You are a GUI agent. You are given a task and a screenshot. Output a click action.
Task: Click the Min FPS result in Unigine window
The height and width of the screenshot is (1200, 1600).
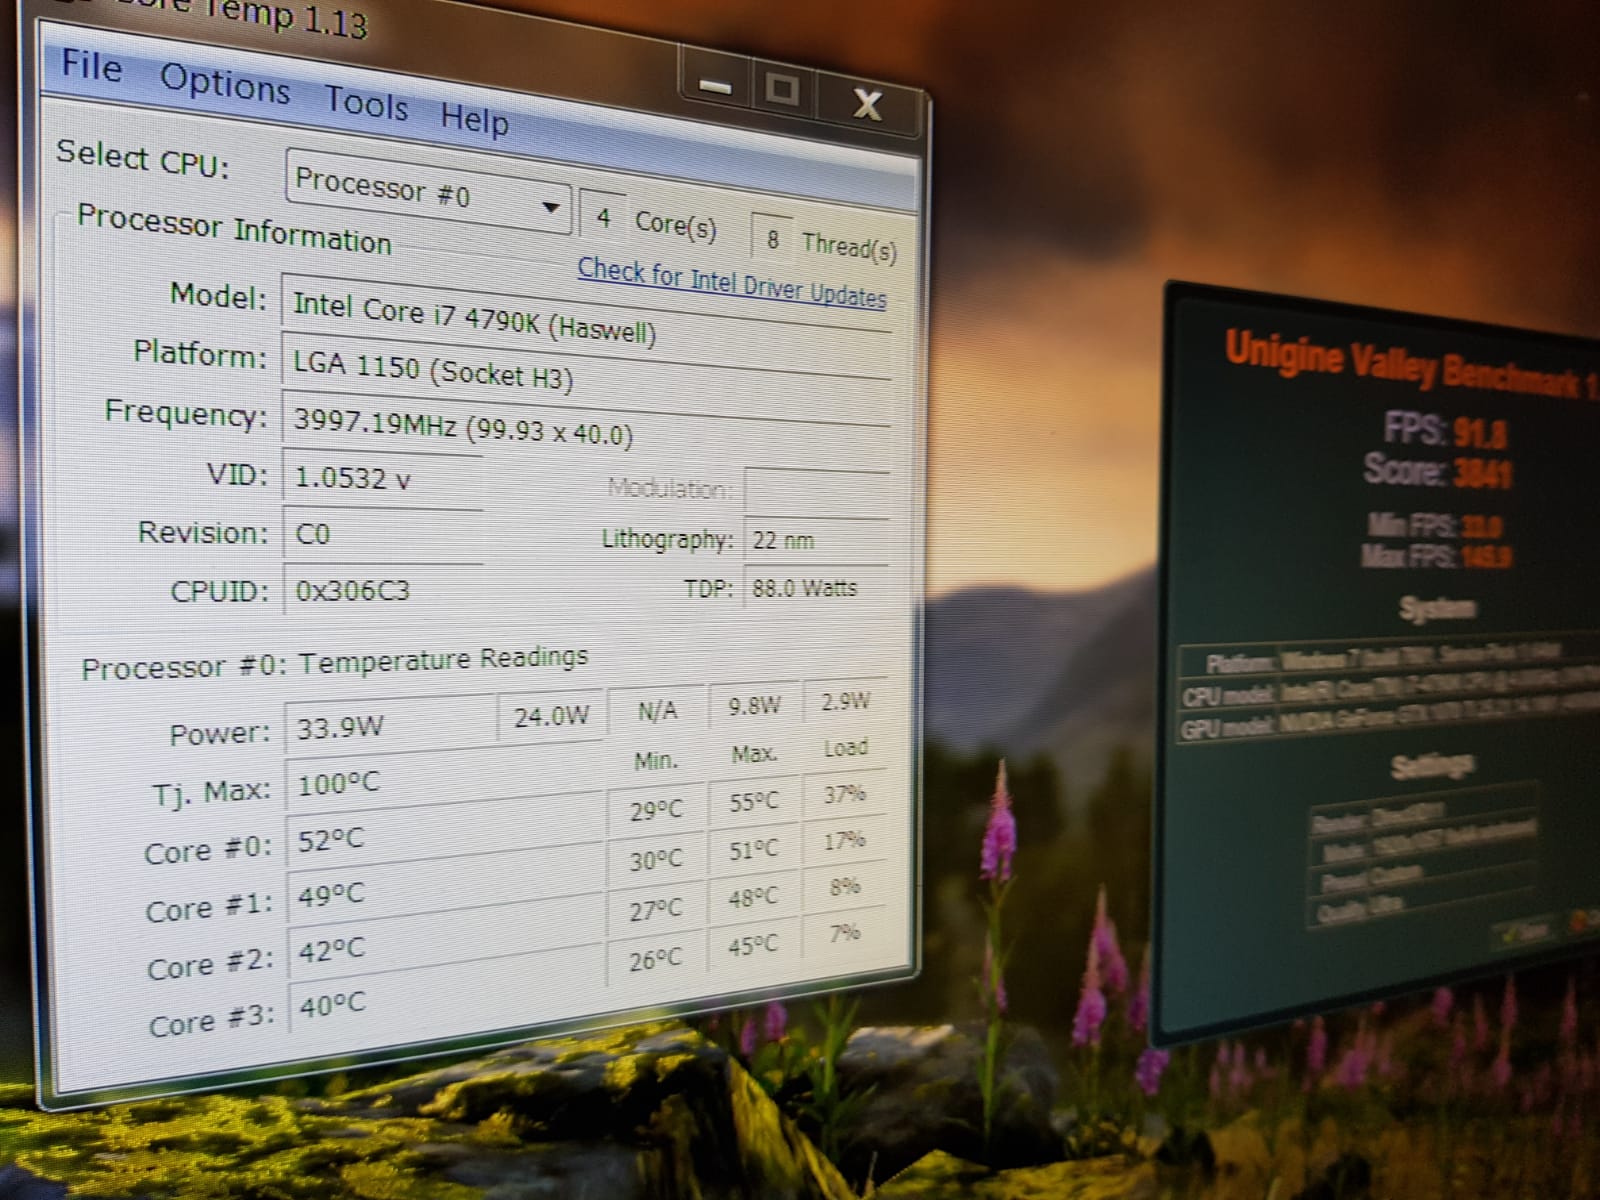(x=1435, y=525)
